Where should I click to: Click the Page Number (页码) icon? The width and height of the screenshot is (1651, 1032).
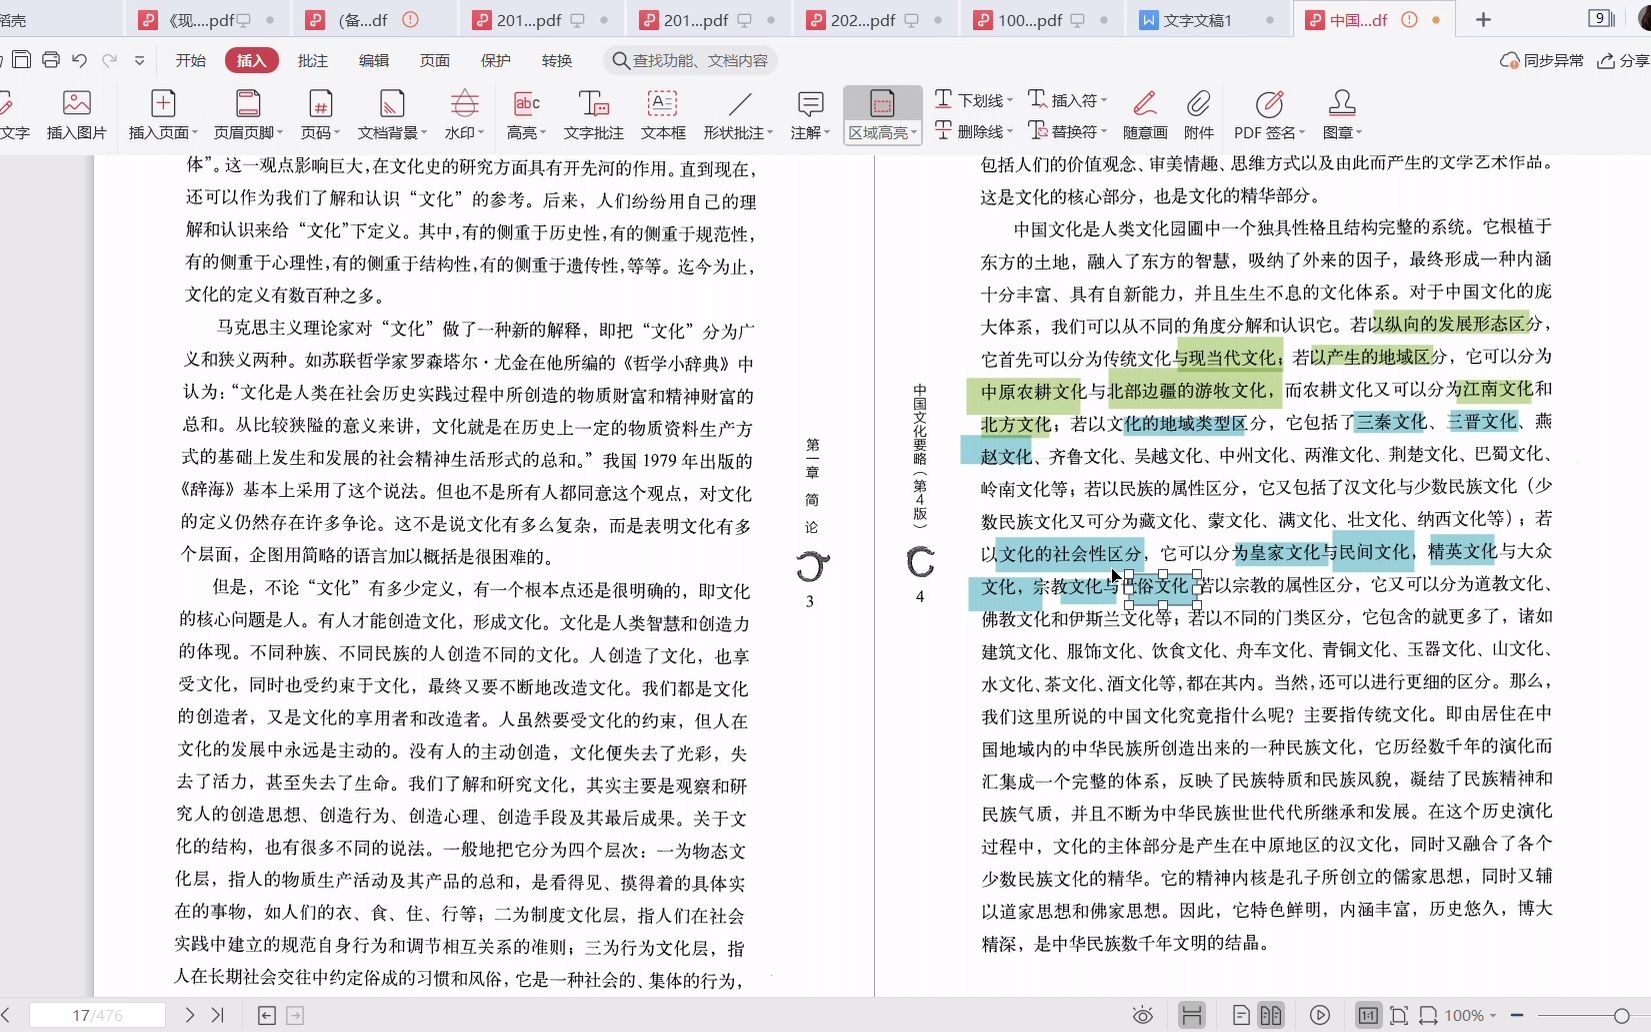[x=320, y=103]
